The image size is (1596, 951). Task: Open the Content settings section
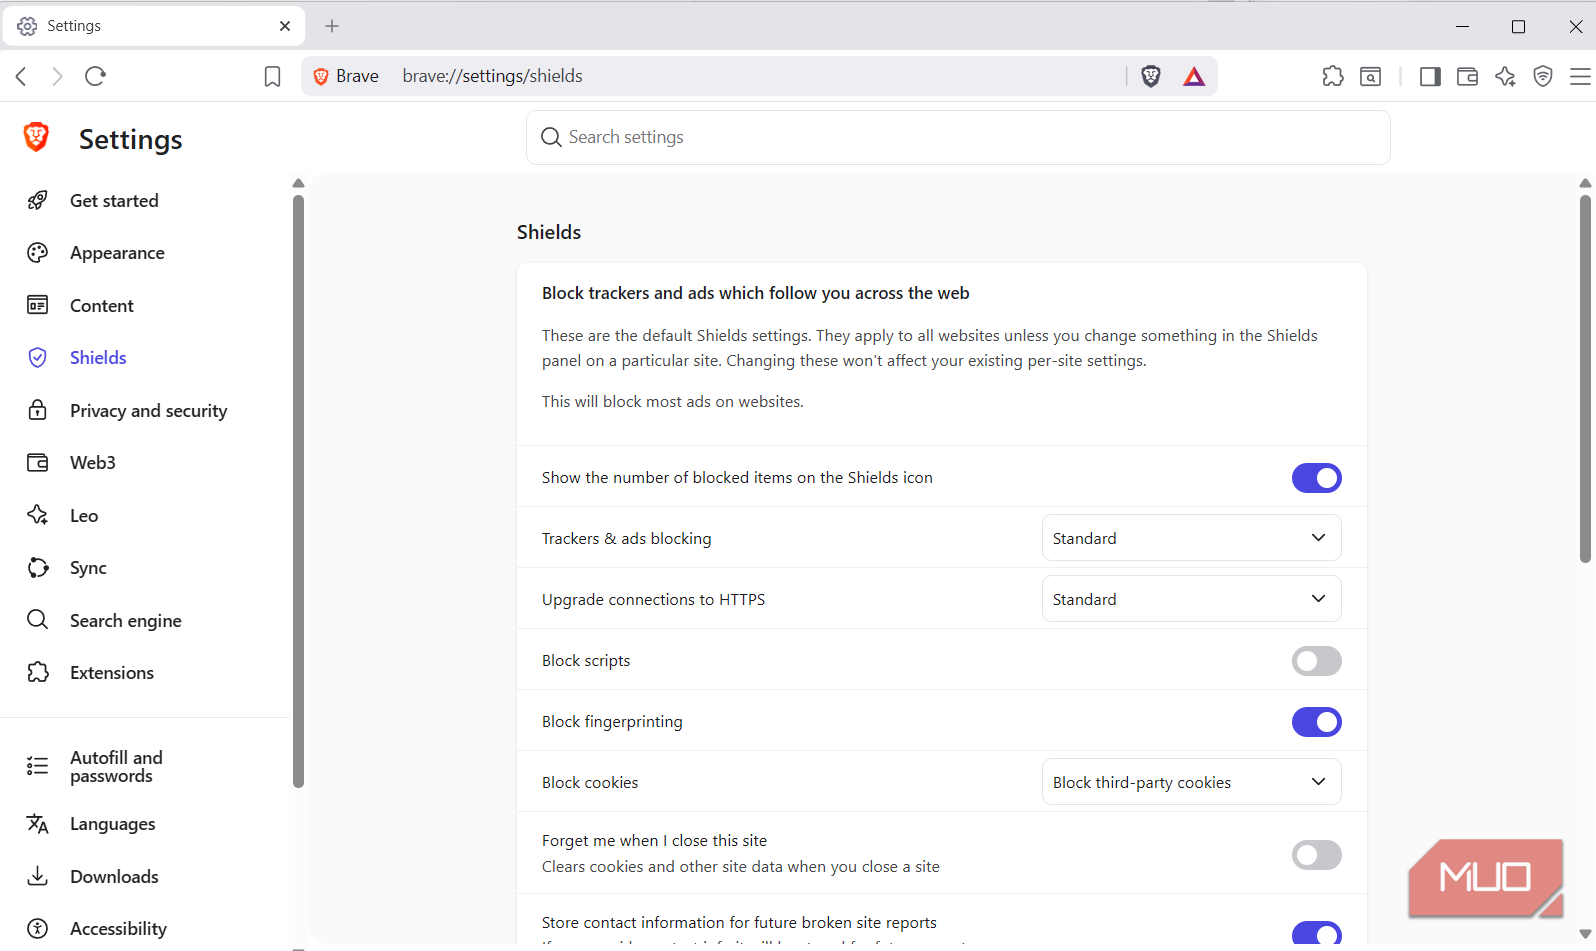click(x=102, y=305)
